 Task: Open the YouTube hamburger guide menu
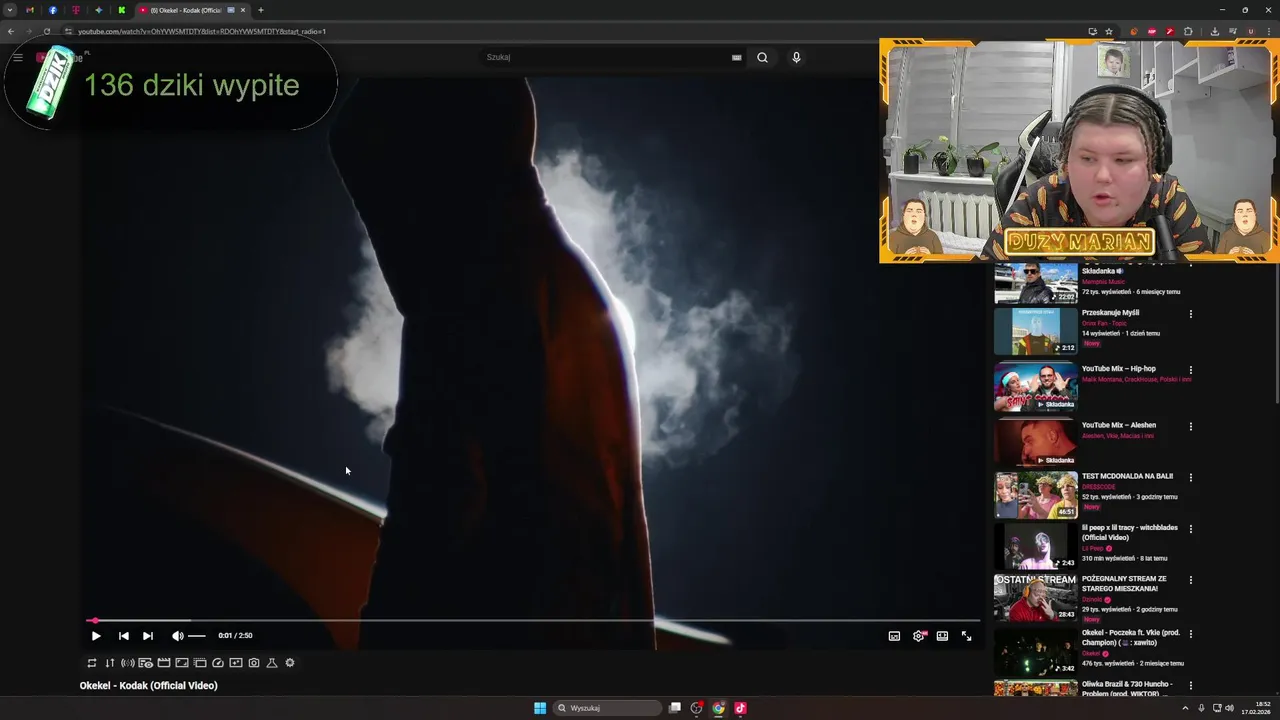point(18,57)
